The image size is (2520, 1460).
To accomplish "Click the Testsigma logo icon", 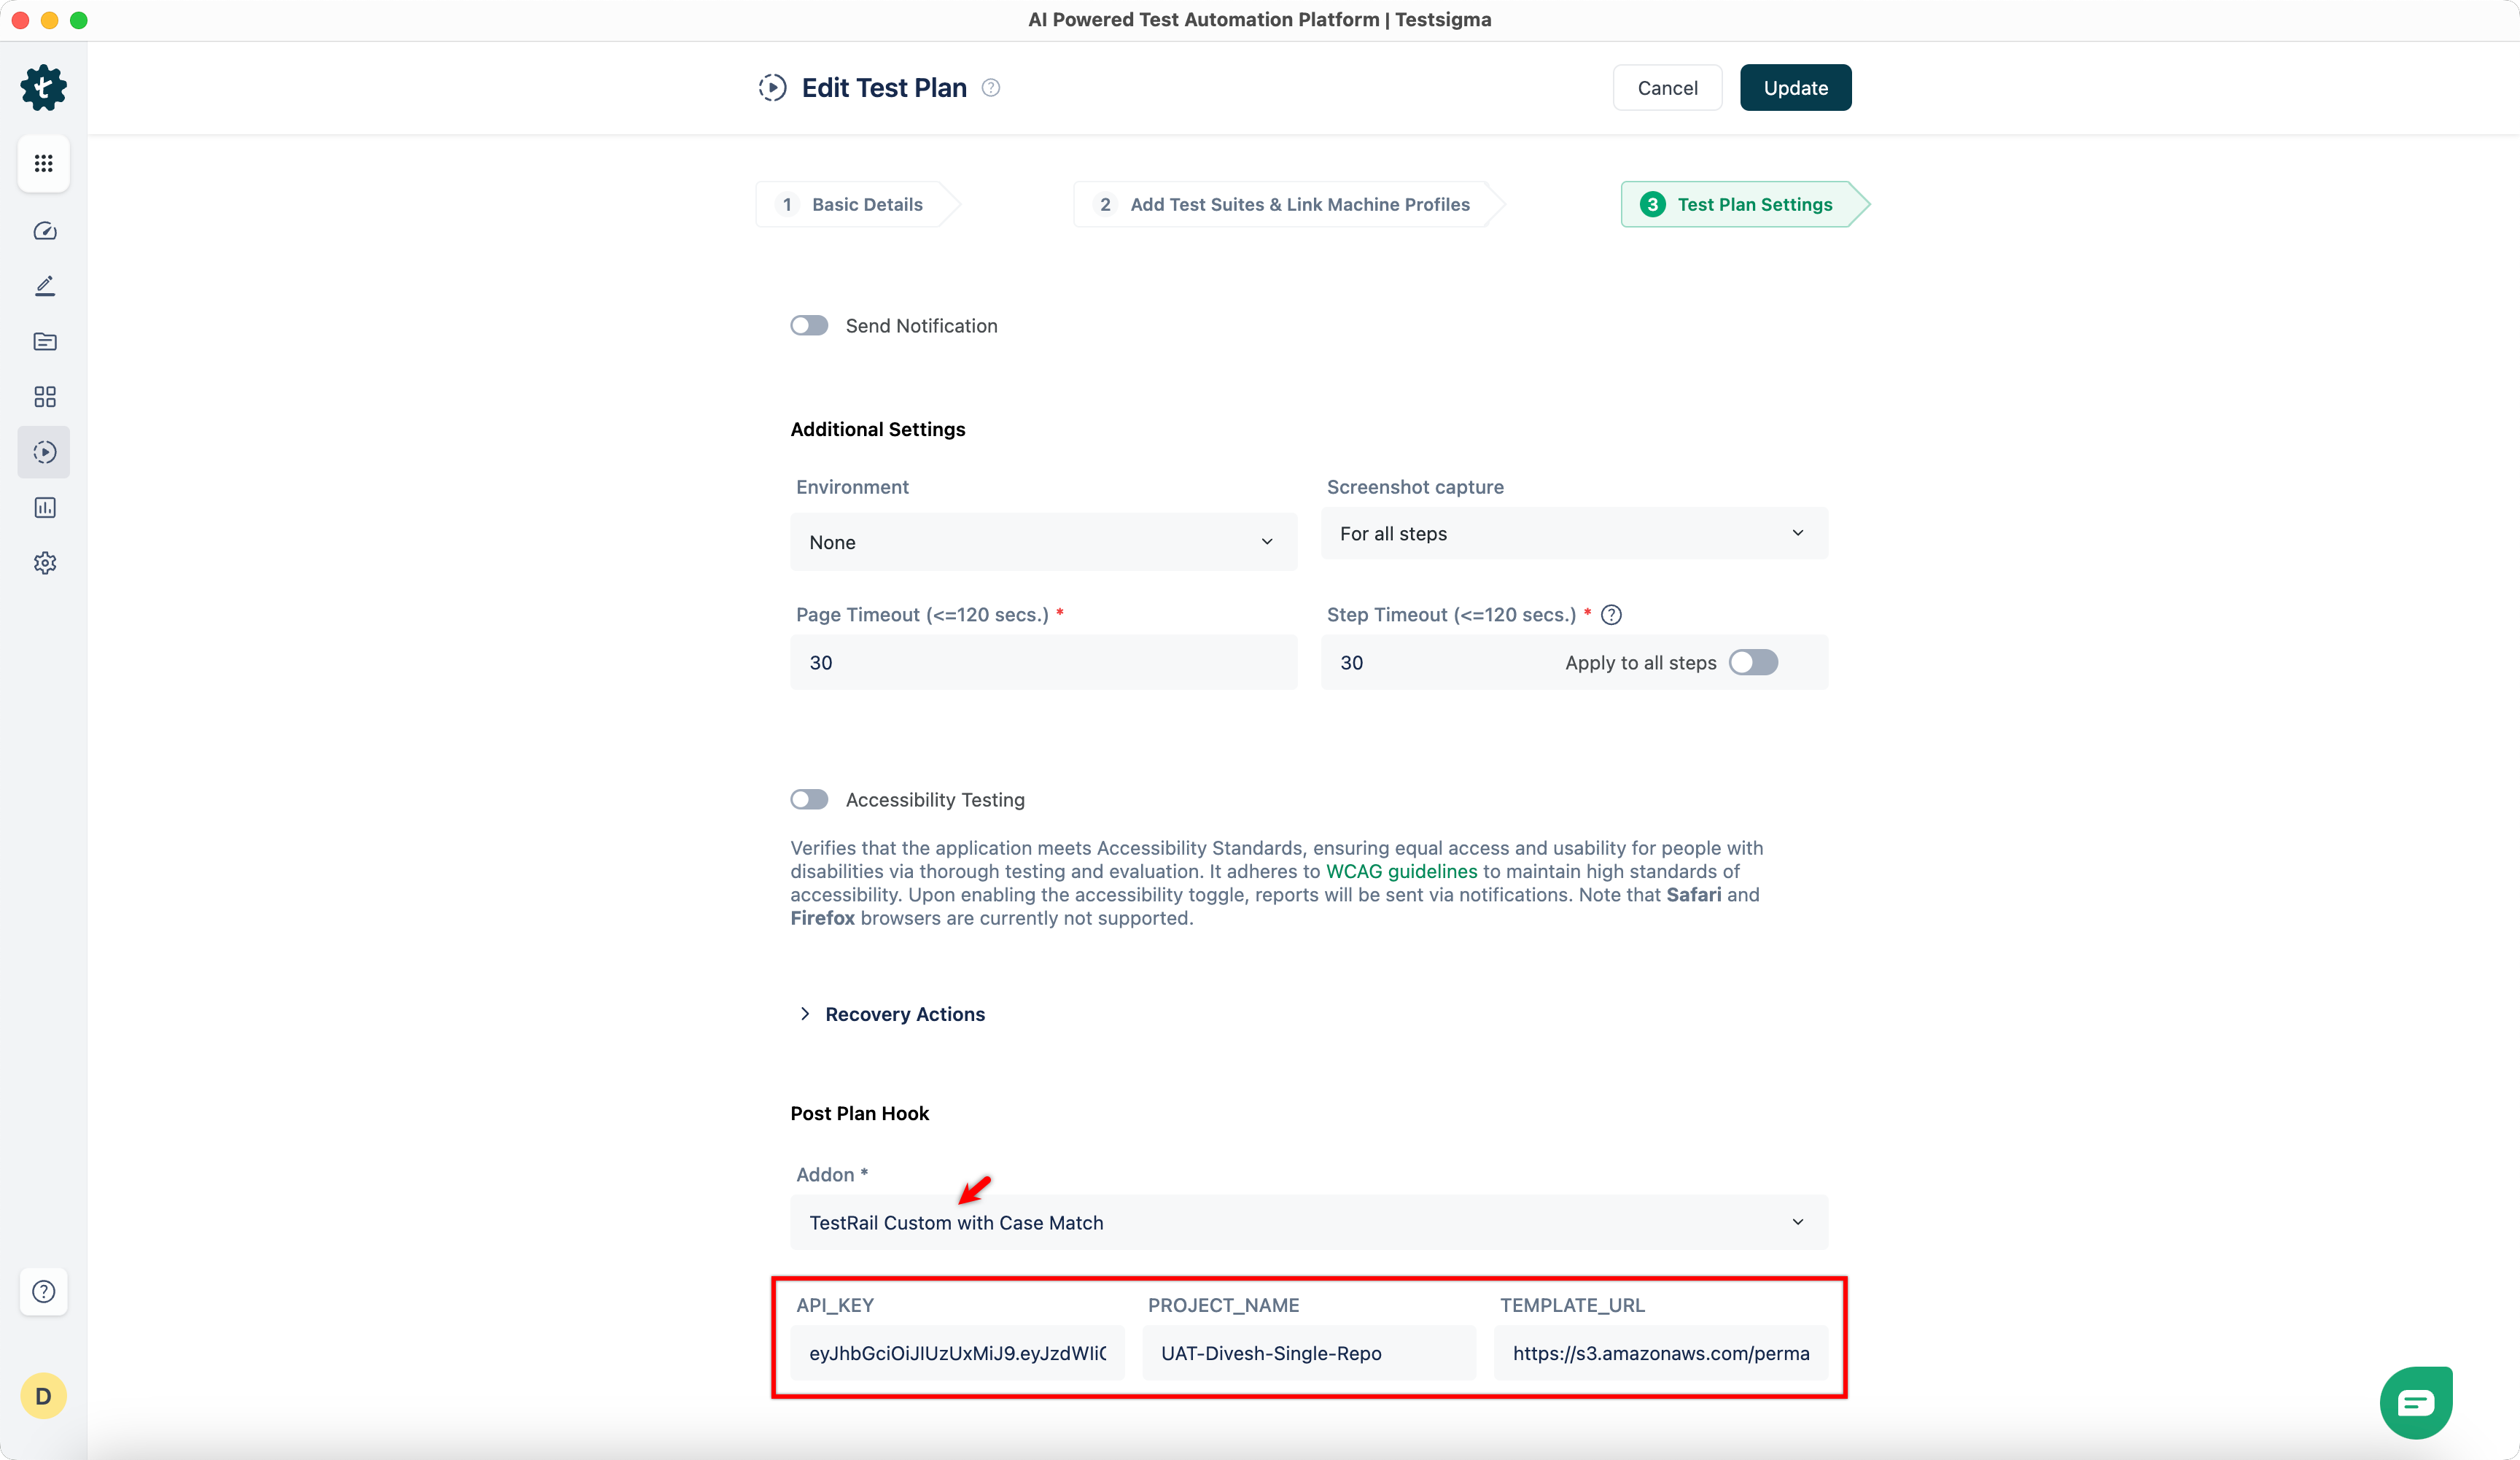I will 43,87.
